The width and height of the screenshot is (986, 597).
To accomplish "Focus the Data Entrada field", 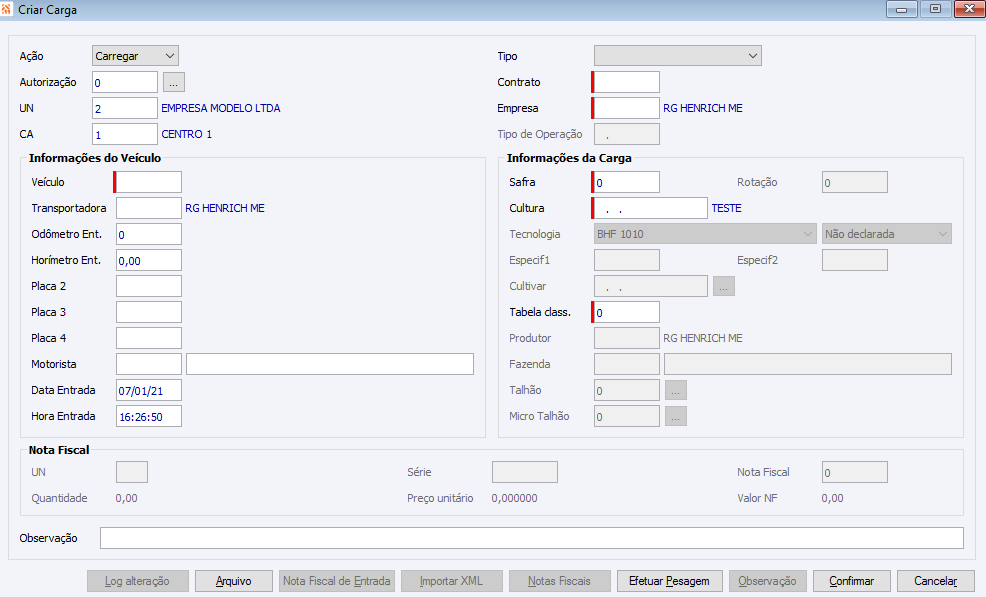I will (149, 390).
